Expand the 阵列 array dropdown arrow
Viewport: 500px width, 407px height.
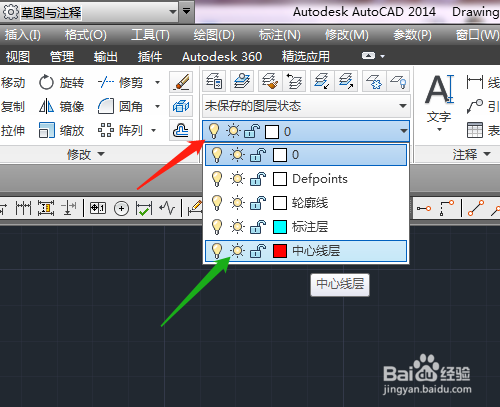coord(153,130)
